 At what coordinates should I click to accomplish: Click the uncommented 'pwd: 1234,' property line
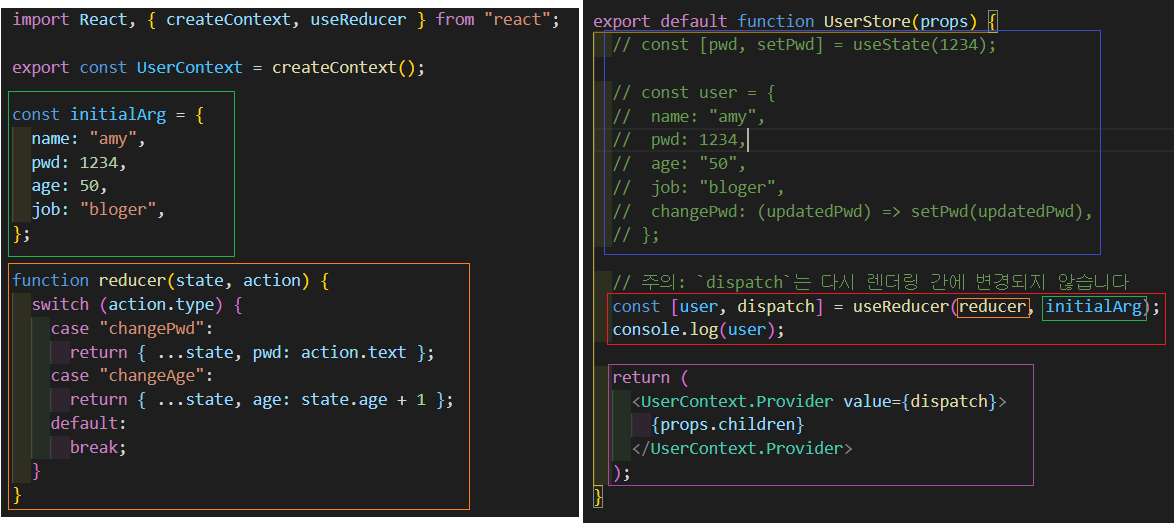(79, 163)
